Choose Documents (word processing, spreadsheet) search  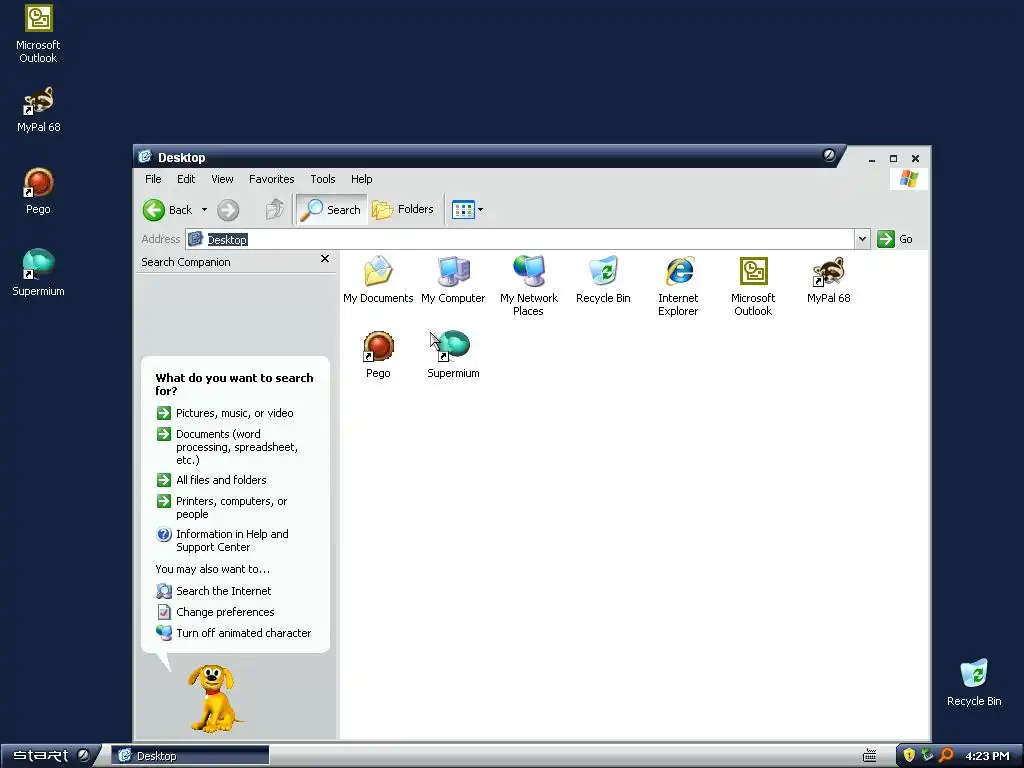tap(227, 447)
